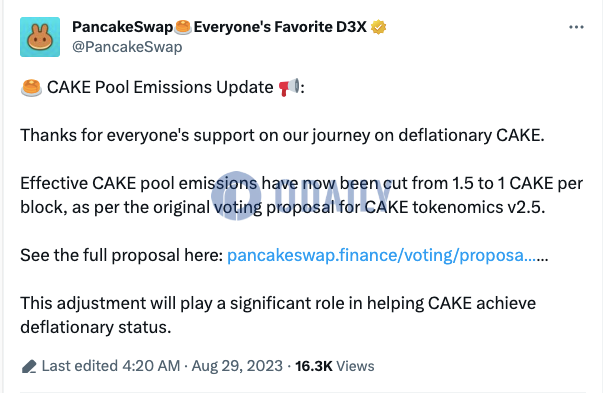Click the Aug 29, 2023 date

point(237,366)
